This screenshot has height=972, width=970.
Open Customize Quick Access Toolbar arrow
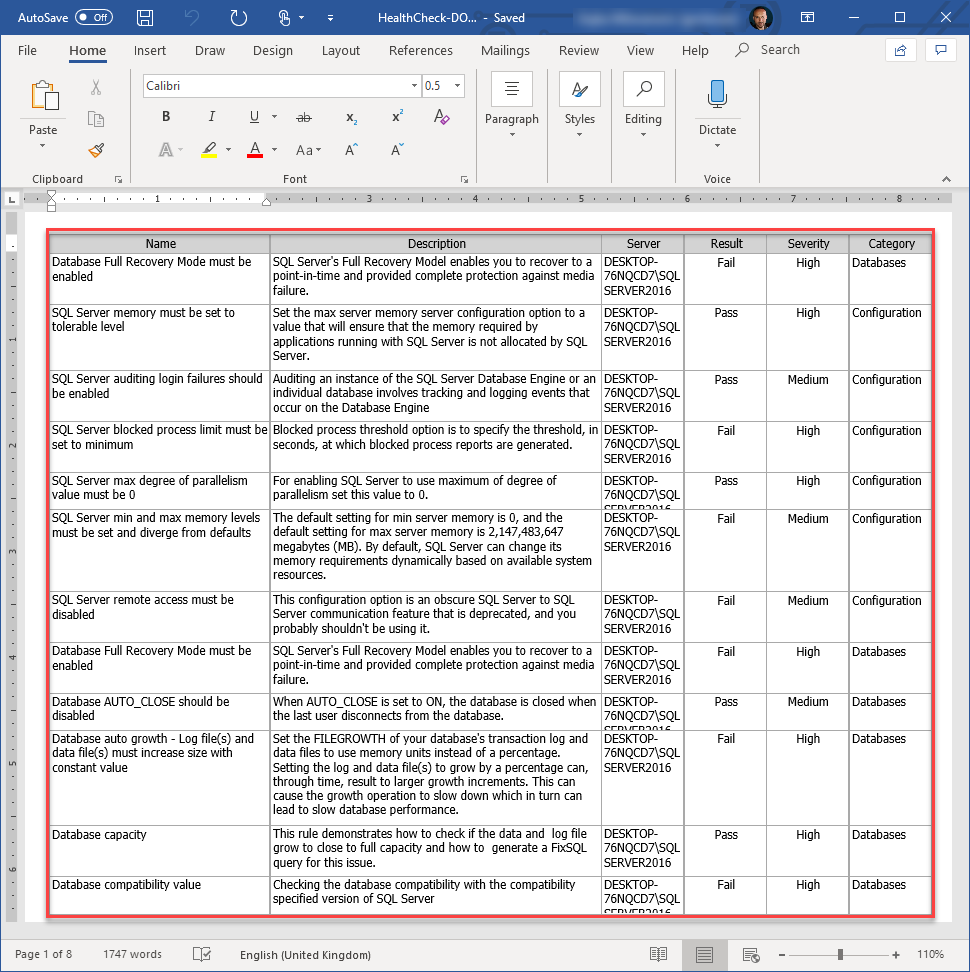click(330, 18)
